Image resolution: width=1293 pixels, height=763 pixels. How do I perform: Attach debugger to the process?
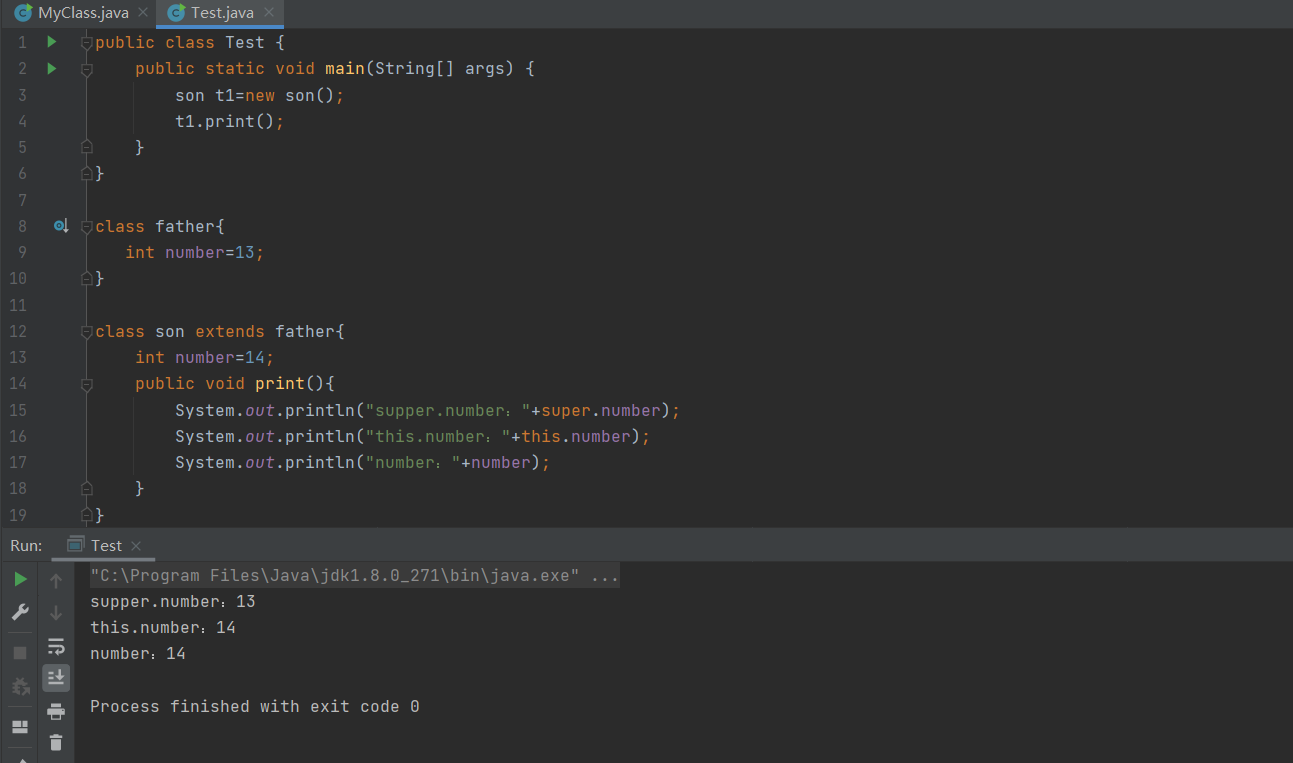point(20,687)
